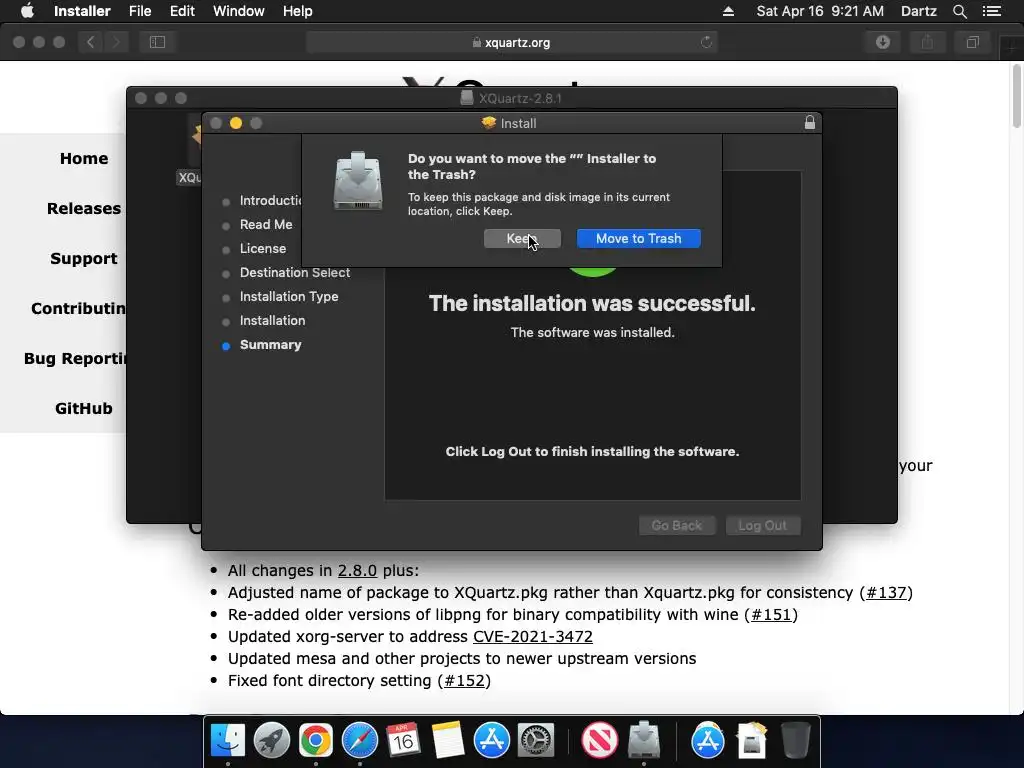Viewport: 1024px width, 768px height.
Task: Click the lock icon in Install window
Action: click(x=809, y=123)
